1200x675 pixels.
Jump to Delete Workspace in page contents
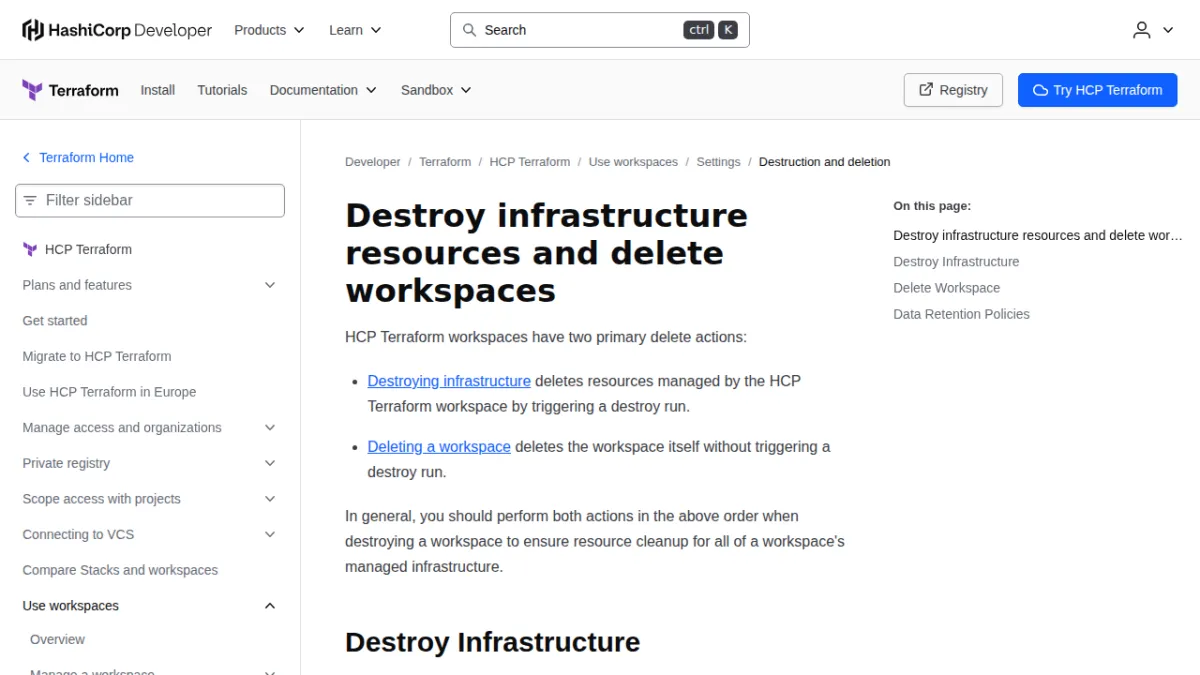point(946,288)
